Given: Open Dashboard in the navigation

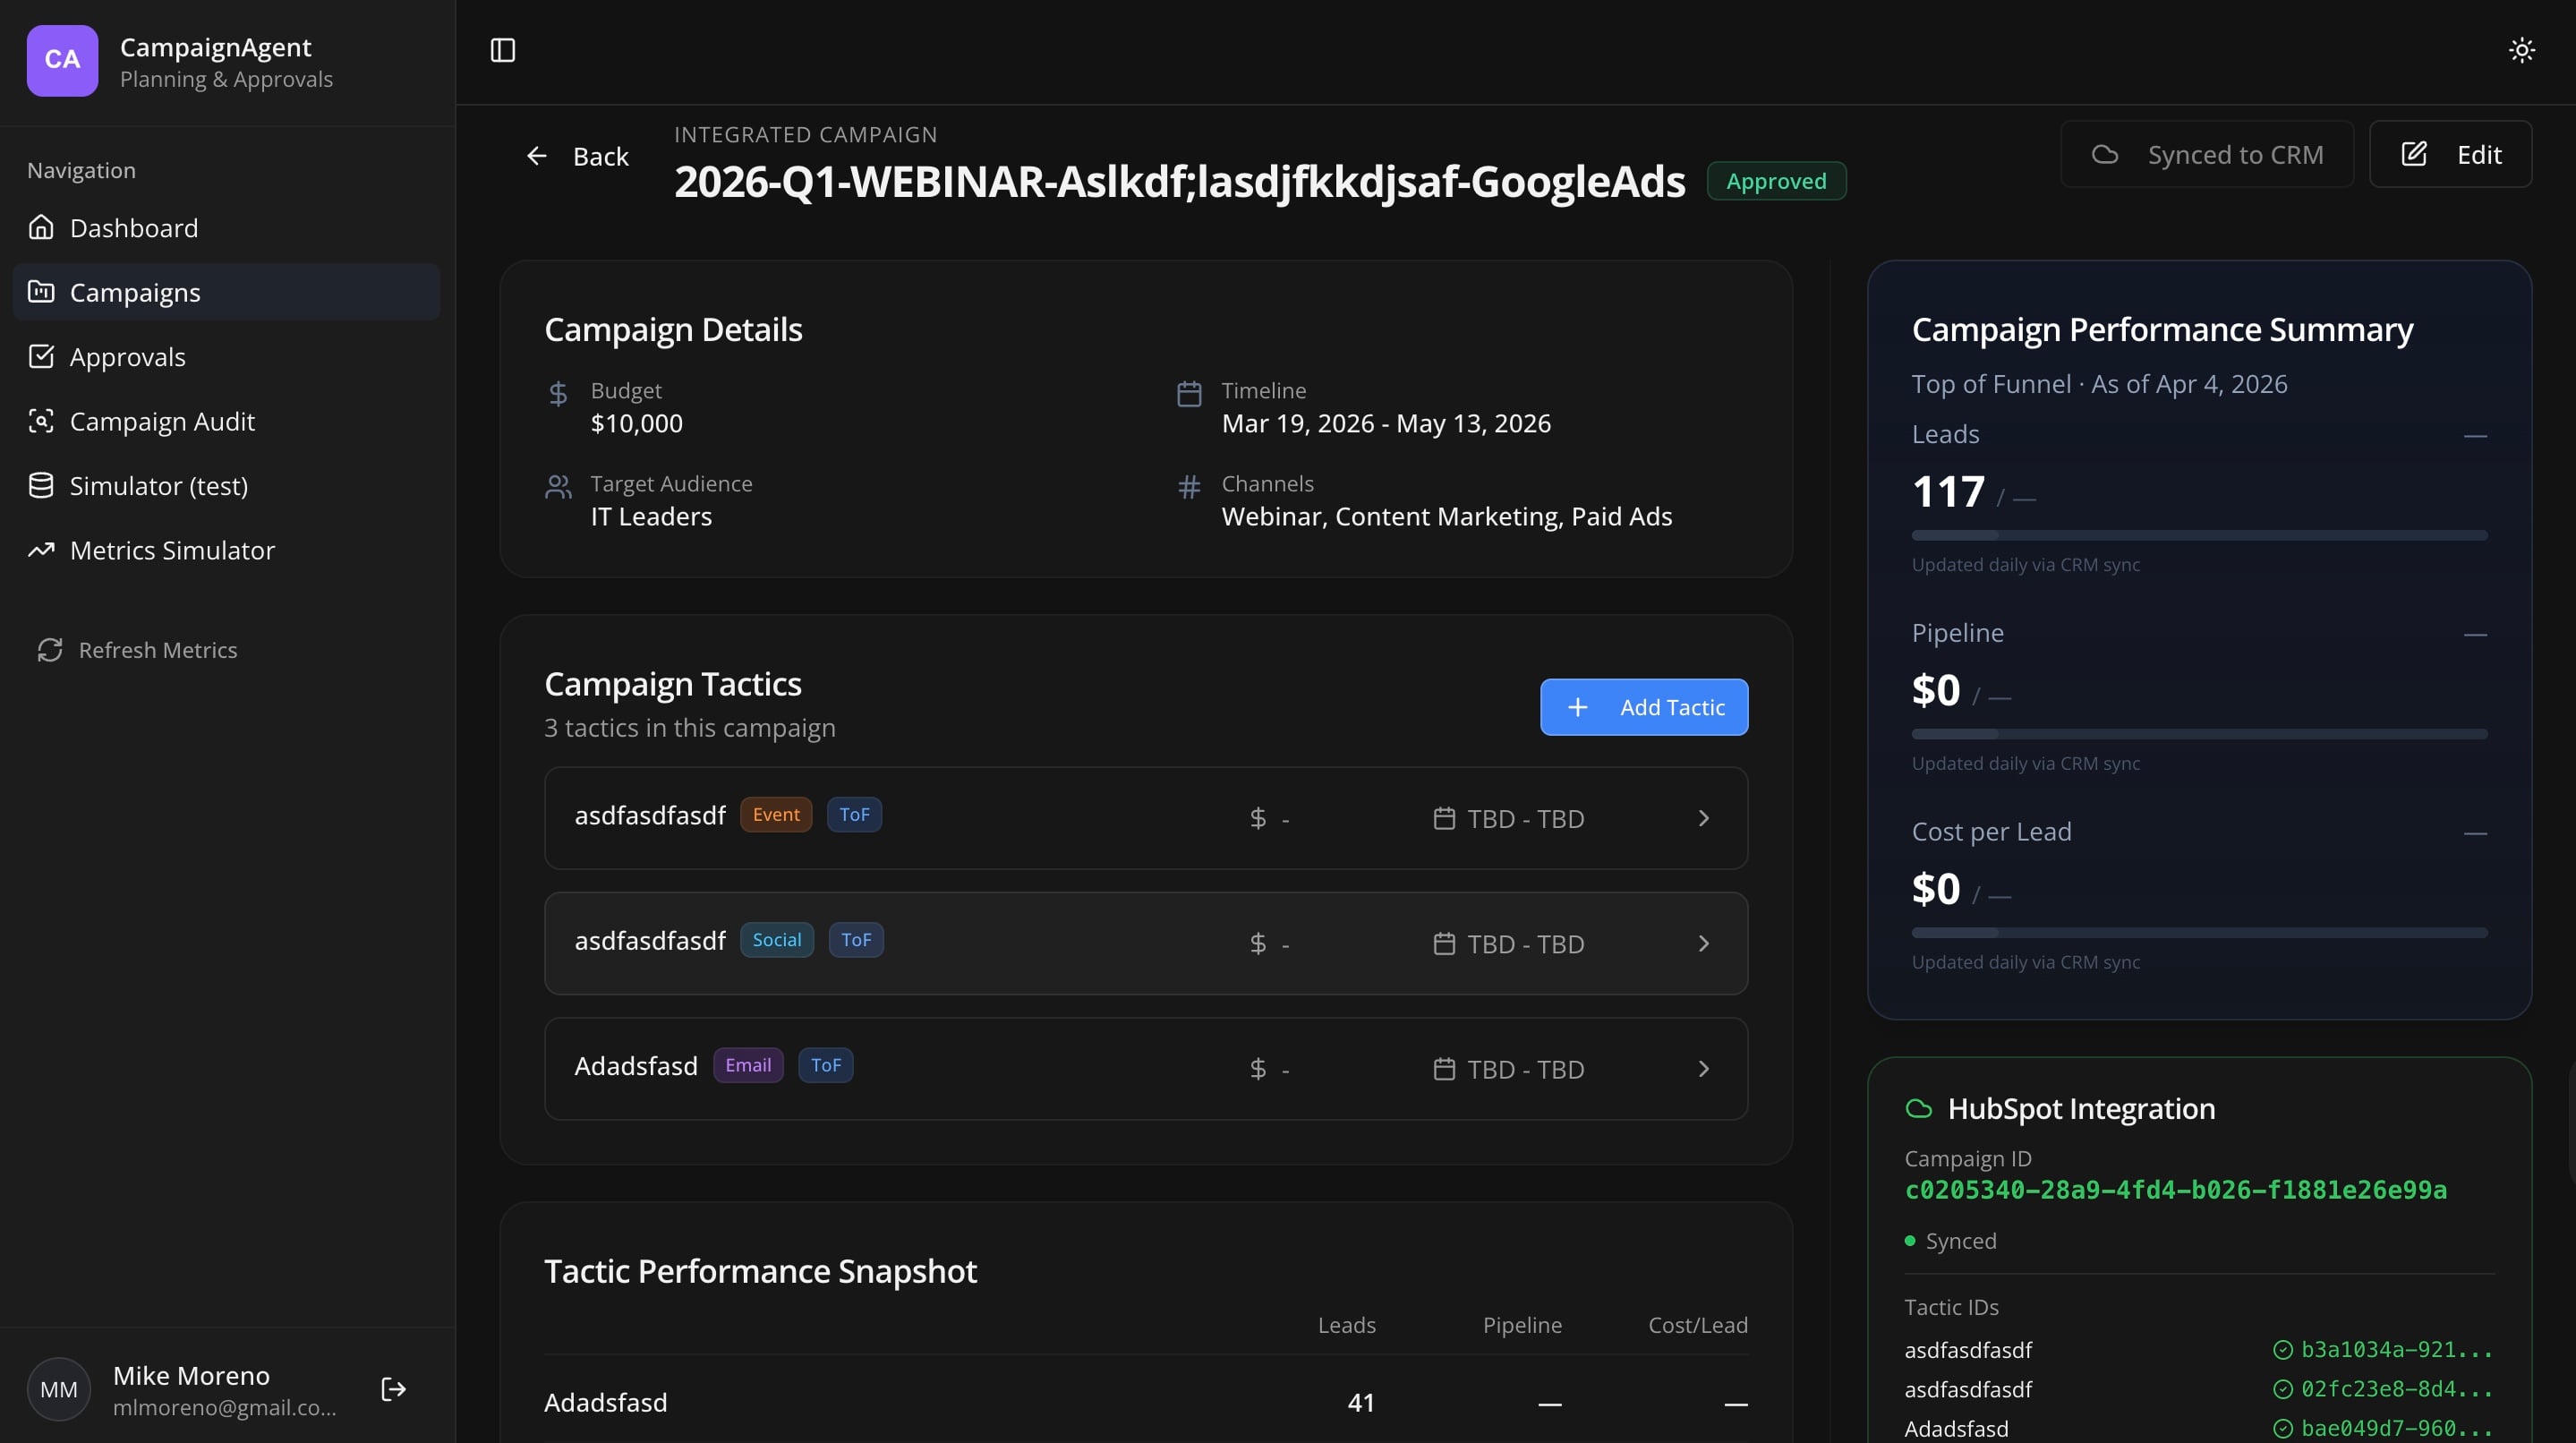Looking at the screenshot, I should (134, 228).
